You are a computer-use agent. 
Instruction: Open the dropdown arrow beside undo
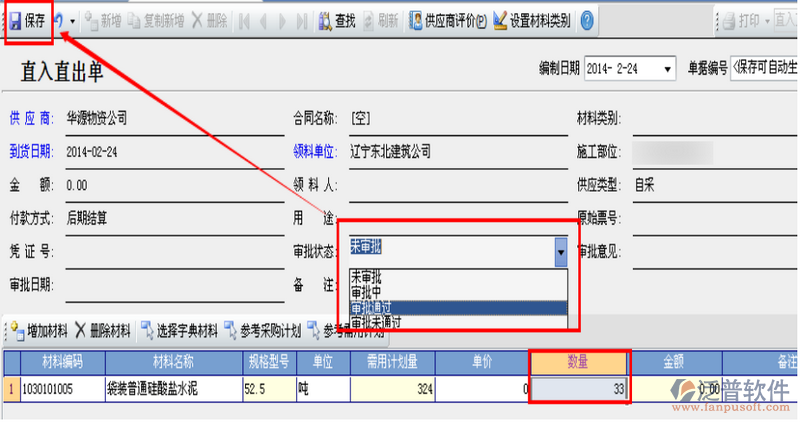coord(73,20)
